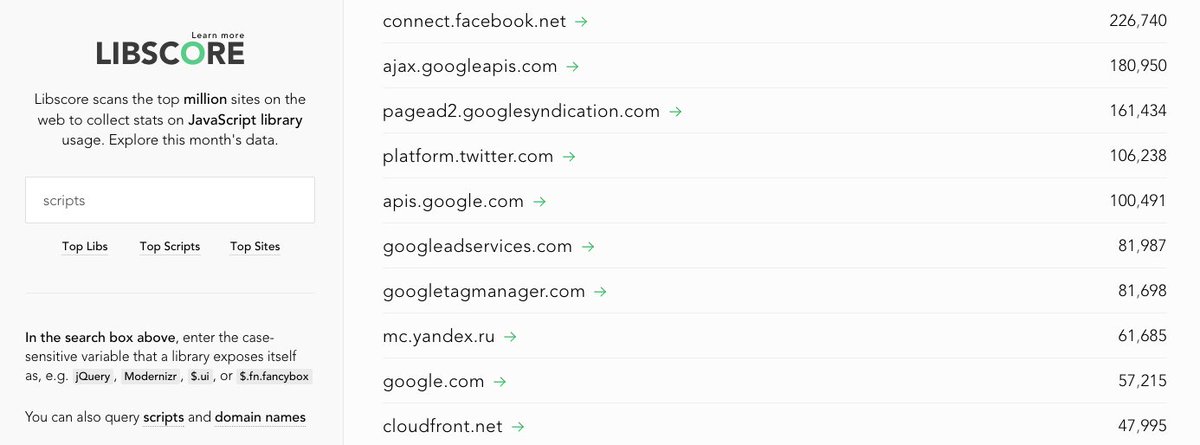Click the arrow next to cloudfront.net

coord(518,427)
